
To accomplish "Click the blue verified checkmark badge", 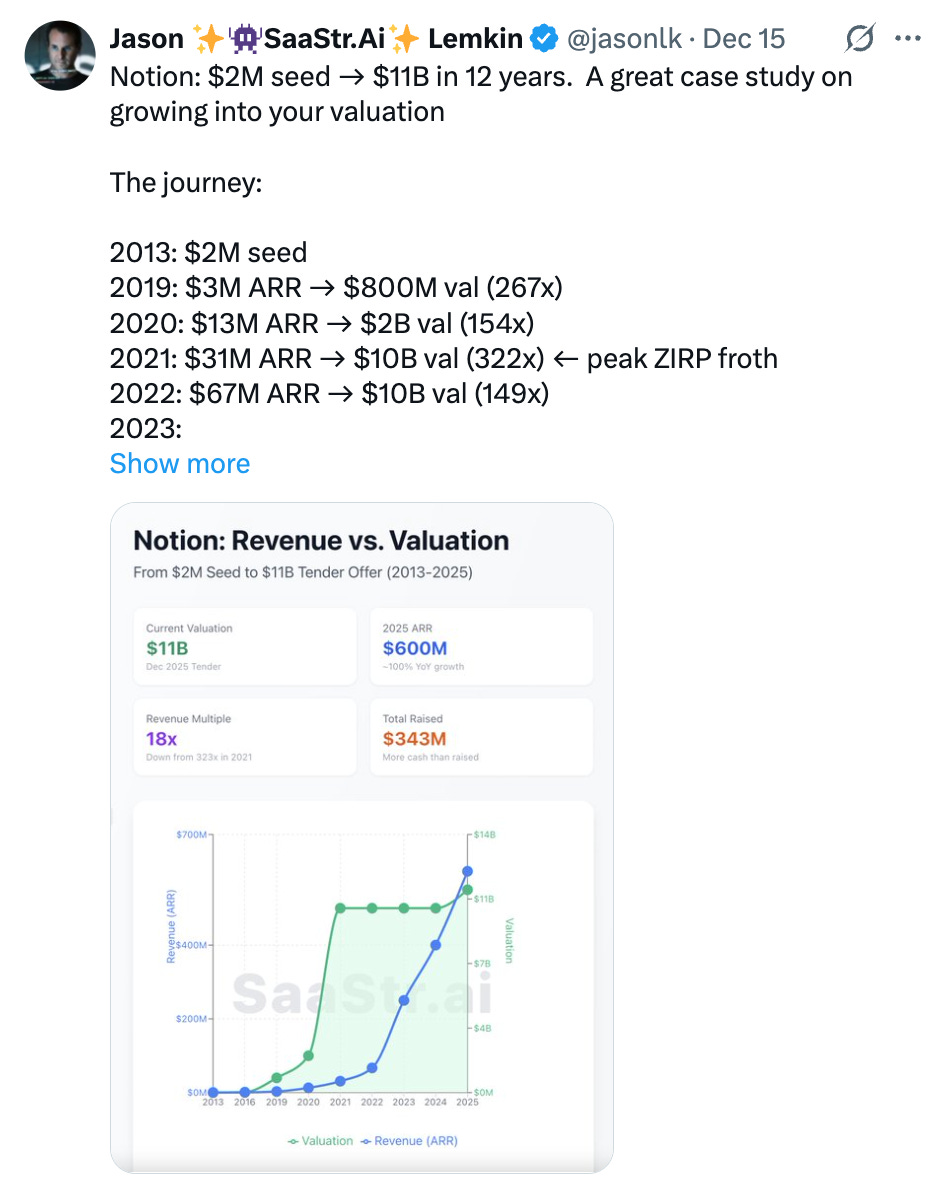I will coord(543,40).
